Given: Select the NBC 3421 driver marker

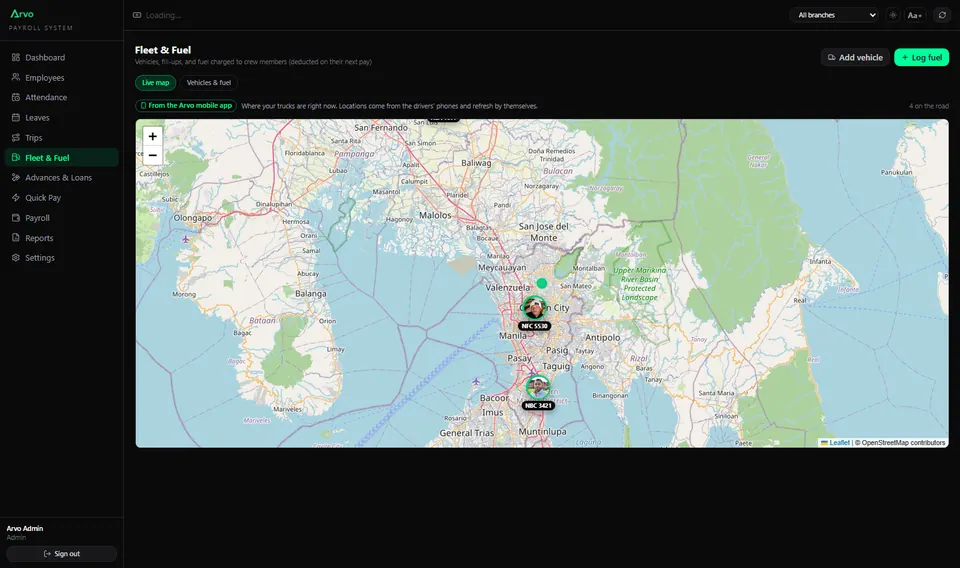Looking at the screenshot, I should click(538, 387).
